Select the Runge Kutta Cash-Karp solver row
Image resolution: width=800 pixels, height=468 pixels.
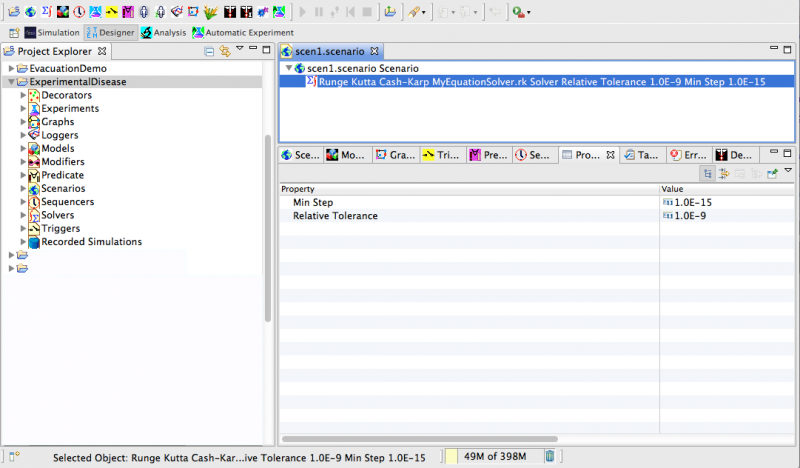click(x=537, y=82)
